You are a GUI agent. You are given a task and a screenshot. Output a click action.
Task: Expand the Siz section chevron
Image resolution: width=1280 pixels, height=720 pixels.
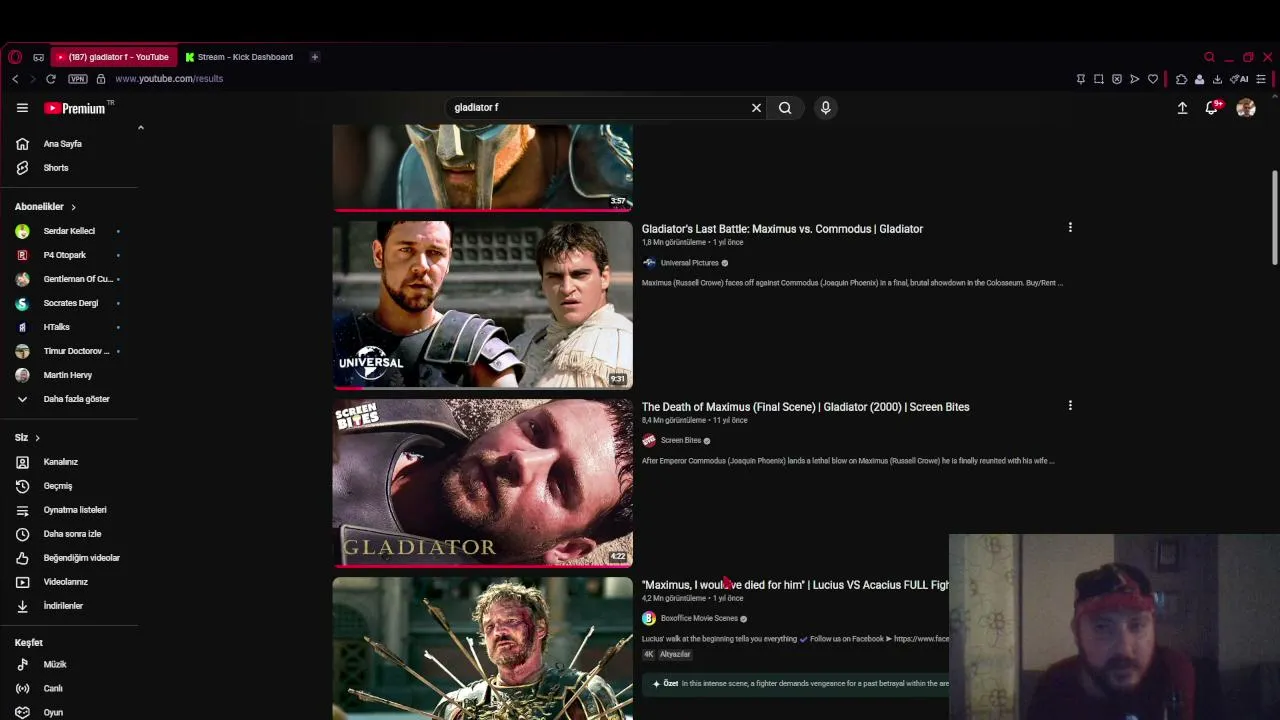37,438
